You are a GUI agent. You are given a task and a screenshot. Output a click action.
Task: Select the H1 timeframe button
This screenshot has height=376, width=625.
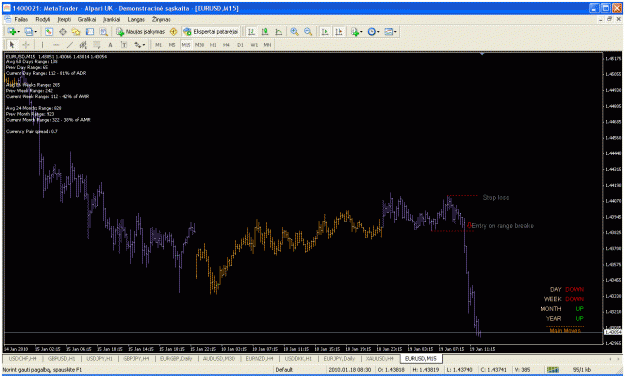point(213,45)
